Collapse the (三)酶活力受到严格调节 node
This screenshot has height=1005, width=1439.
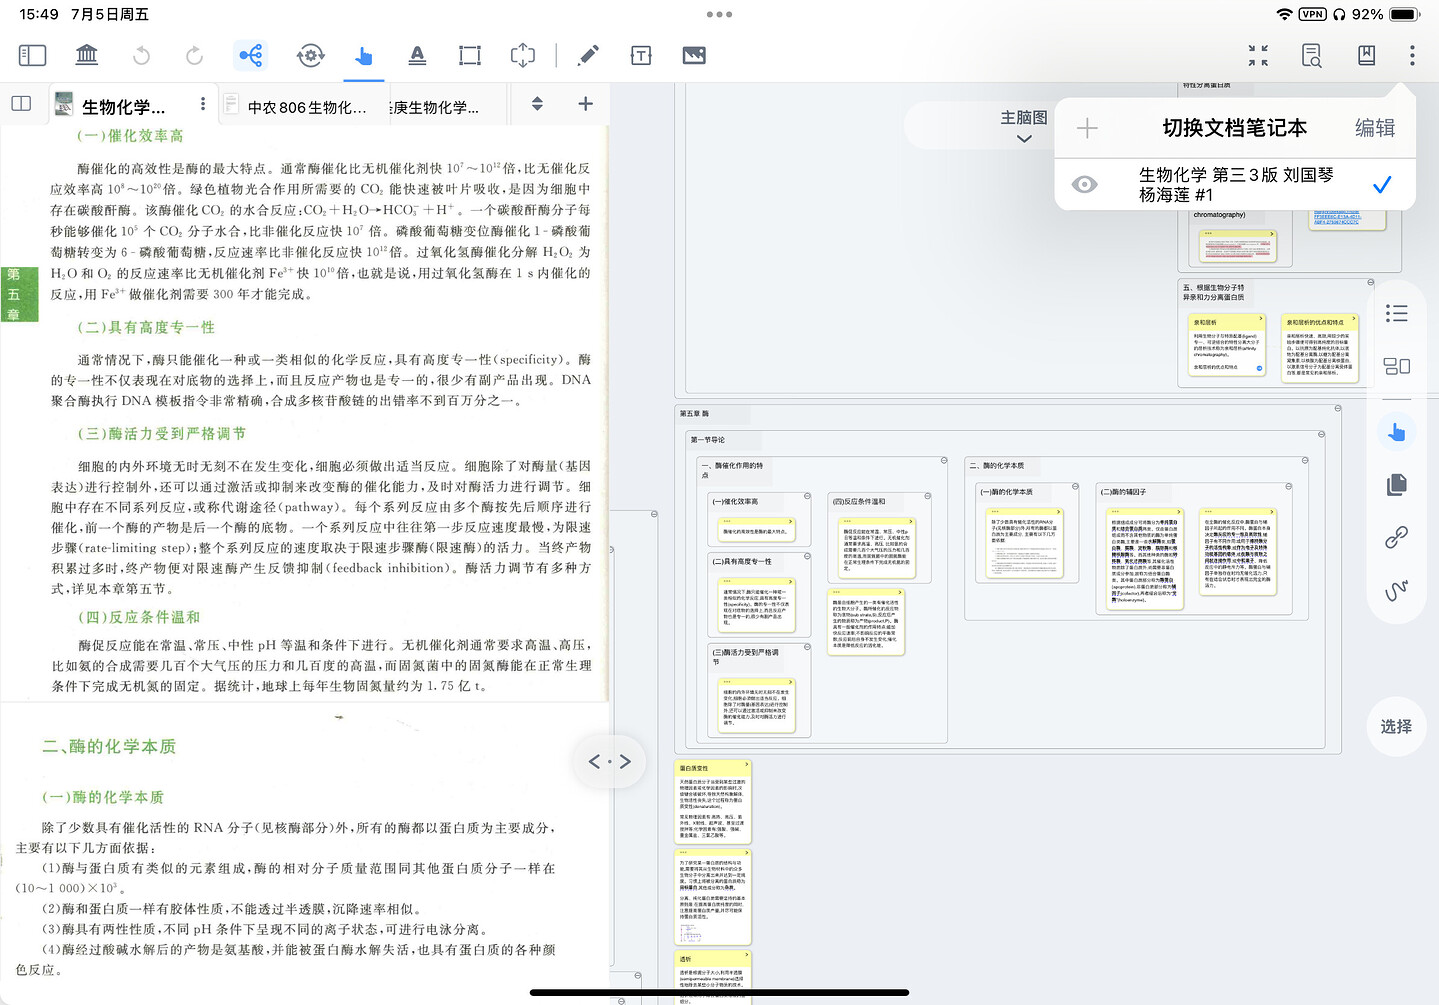809,647
